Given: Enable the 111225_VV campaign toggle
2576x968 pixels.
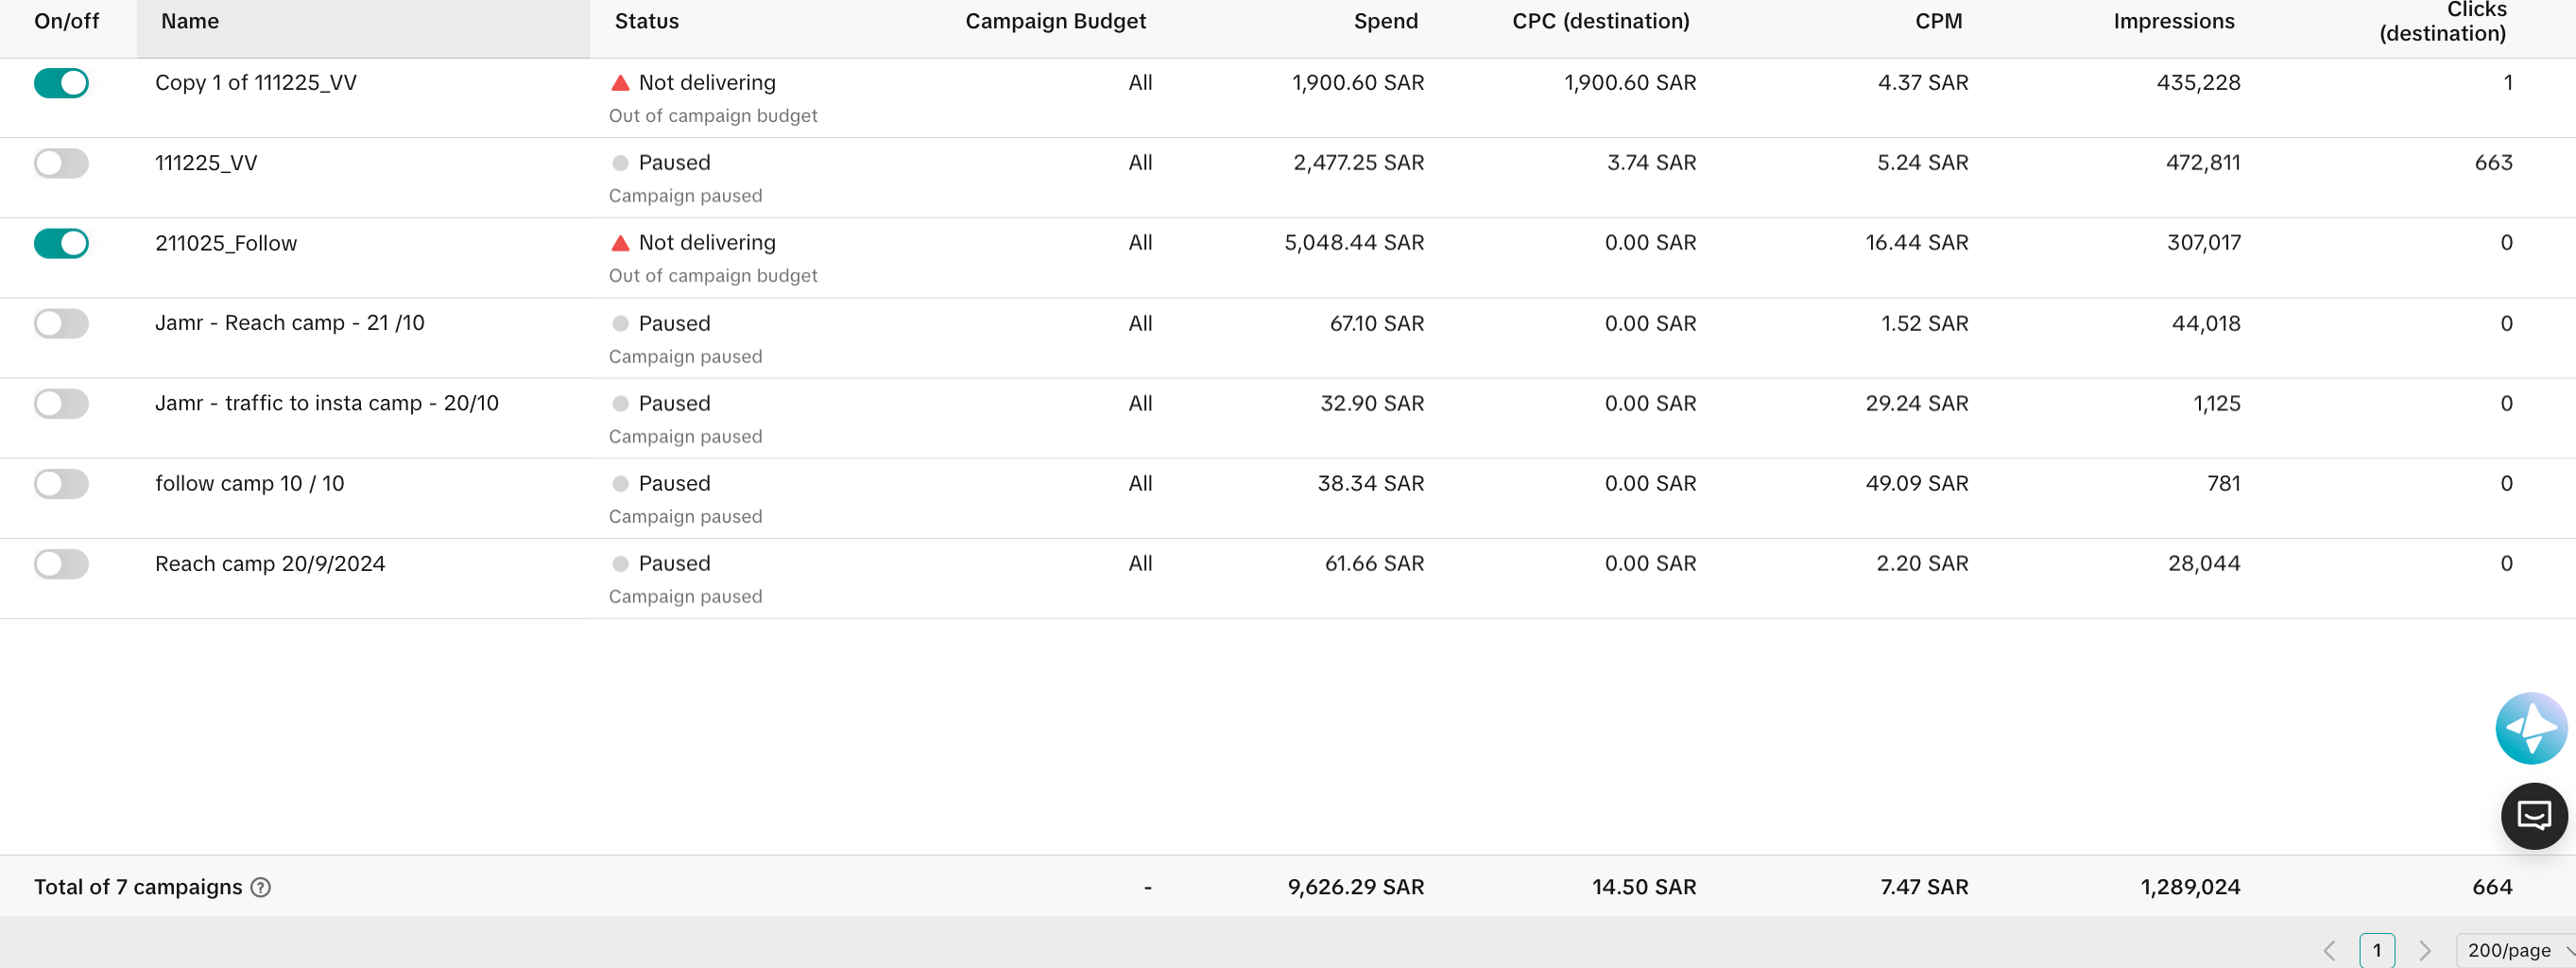Looking at the screenshot, I should point(61,163).
